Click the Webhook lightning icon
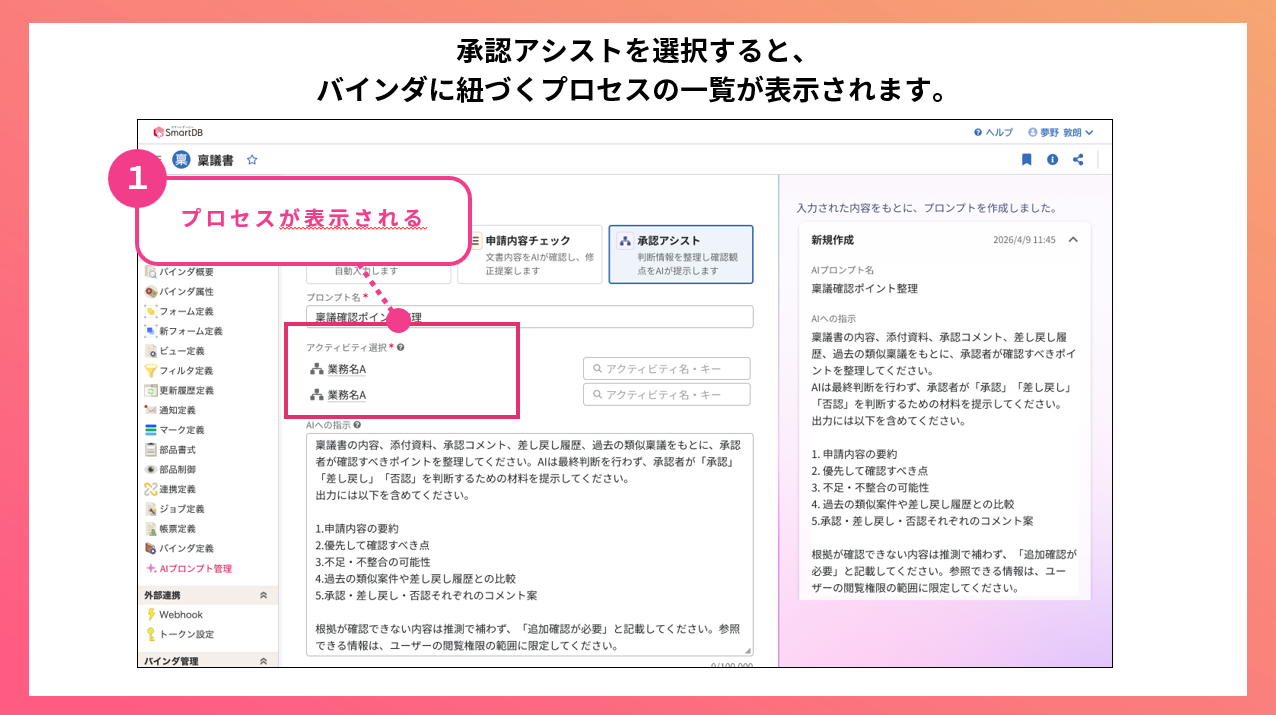The width and height of the screenshot is (1276, 715). pyautogui.click(x=151, y=615)
